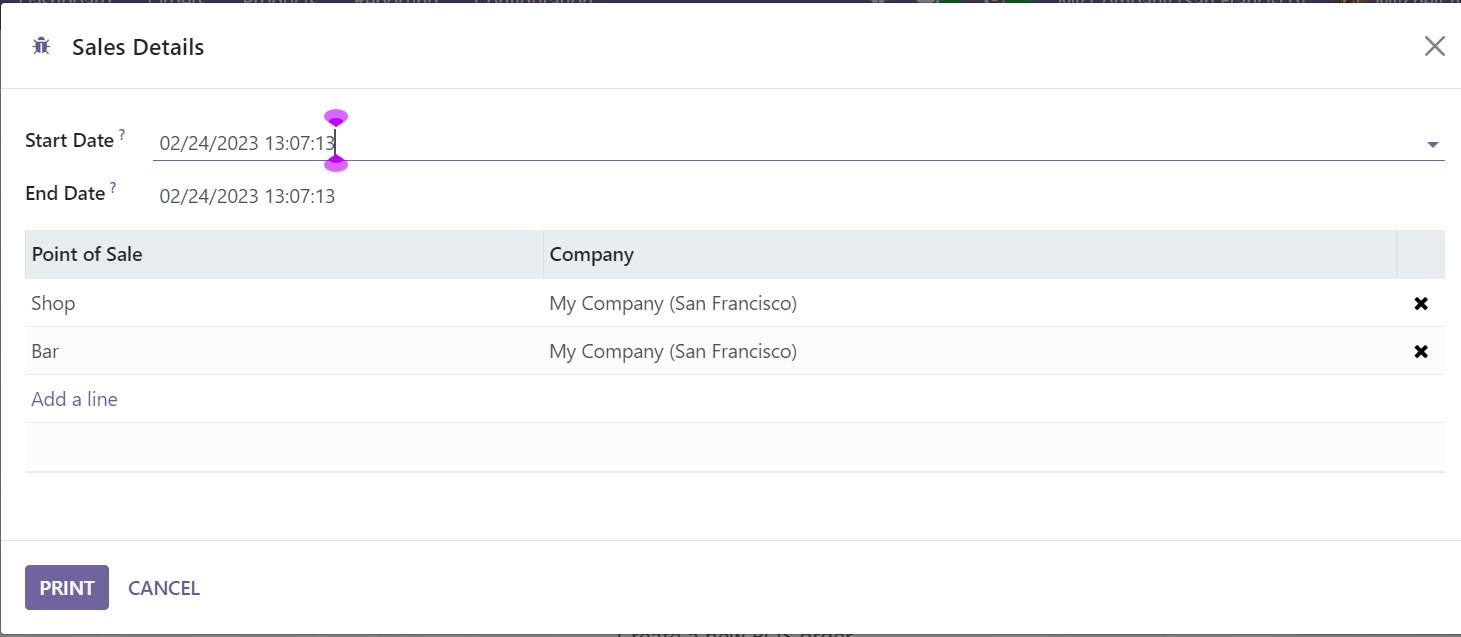
Task: Click inside the Start Date field
Action: click(x=700, y=144)
